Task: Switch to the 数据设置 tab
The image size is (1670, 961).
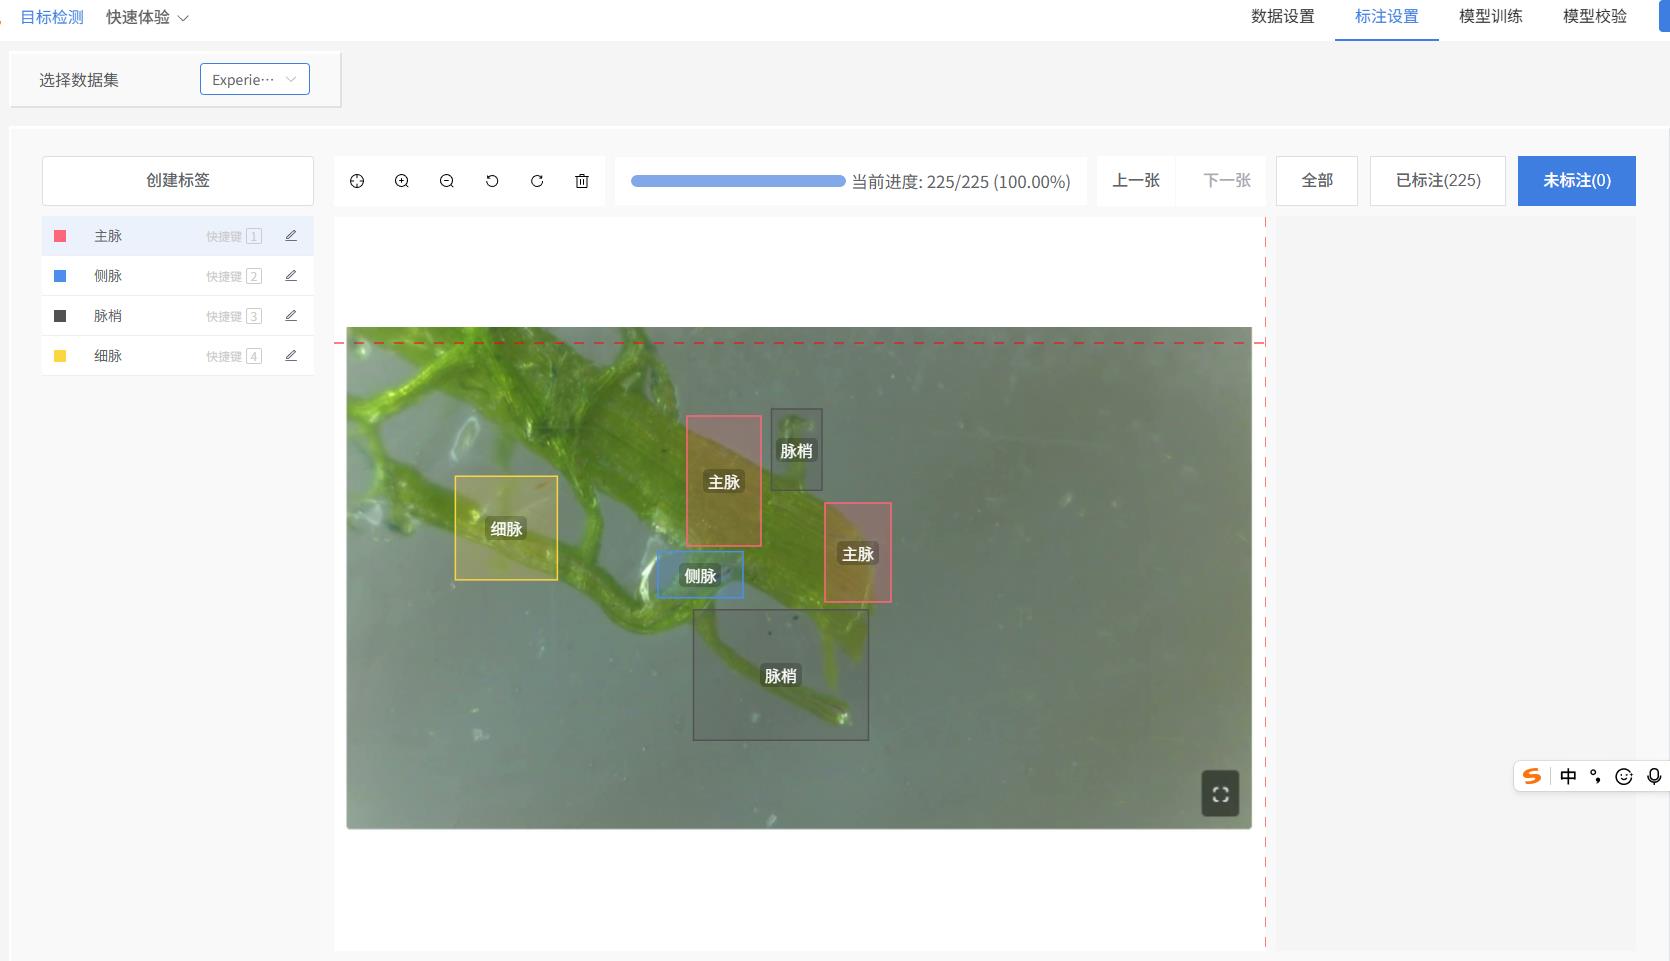Action: click(x=1282, y=17)
